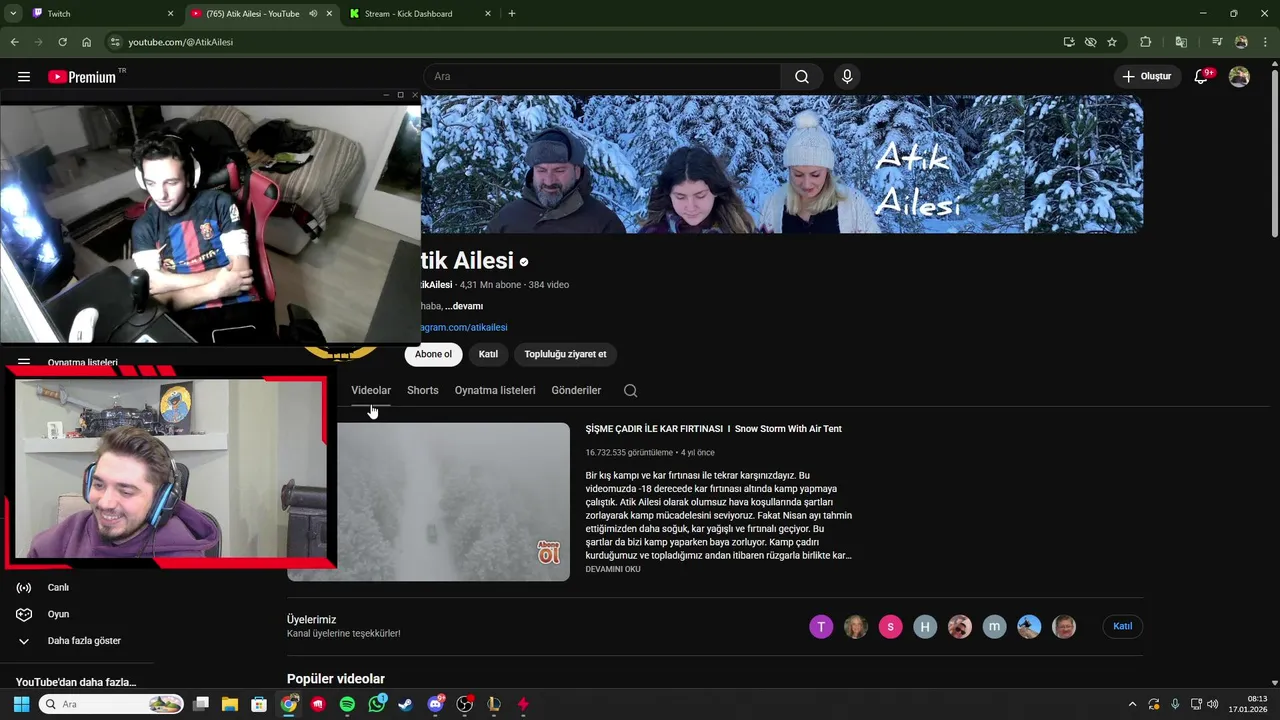The width and height of the screenshot is (1280, 720).
Task: Open the taskbar volume icon
Action: click(x=1213, y=704)
